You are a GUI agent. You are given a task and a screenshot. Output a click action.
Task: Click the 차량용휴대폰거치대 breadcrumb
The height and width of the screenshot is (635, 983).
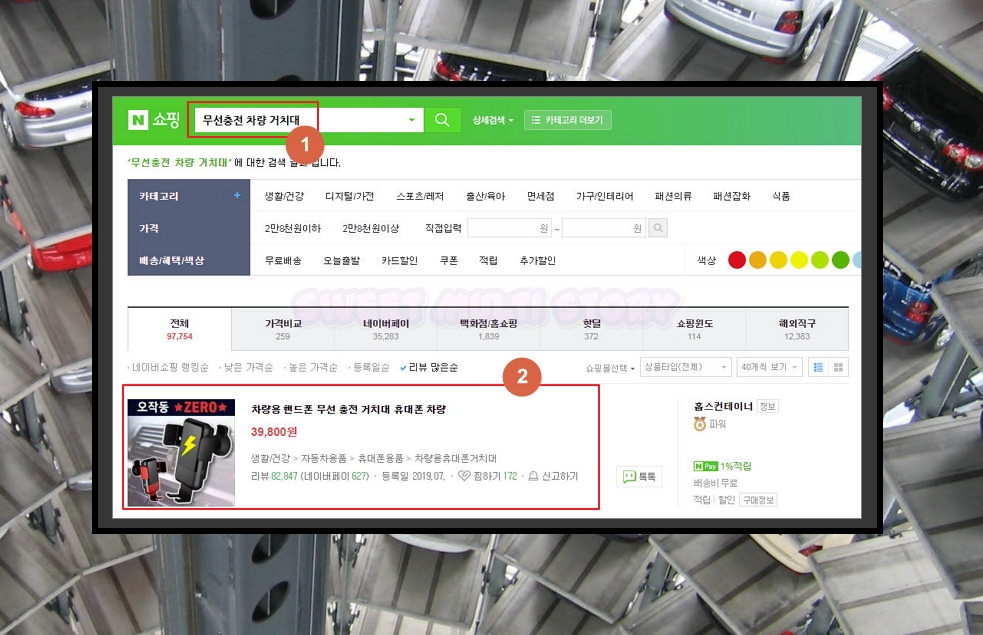(455, 458)
